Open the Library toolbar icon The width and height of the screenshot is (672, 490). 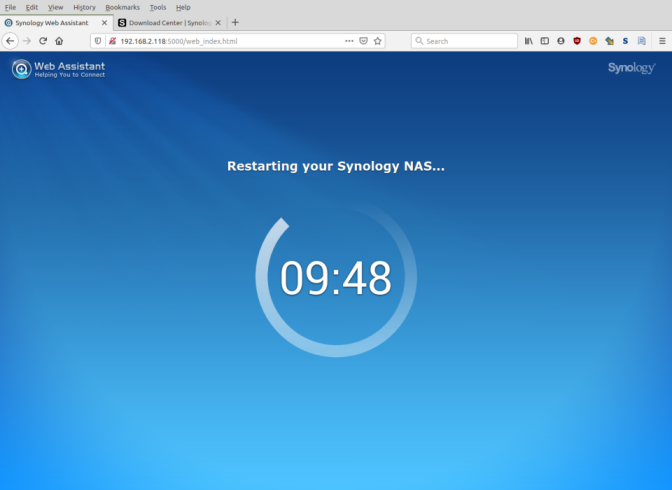(x=528, y=41)
